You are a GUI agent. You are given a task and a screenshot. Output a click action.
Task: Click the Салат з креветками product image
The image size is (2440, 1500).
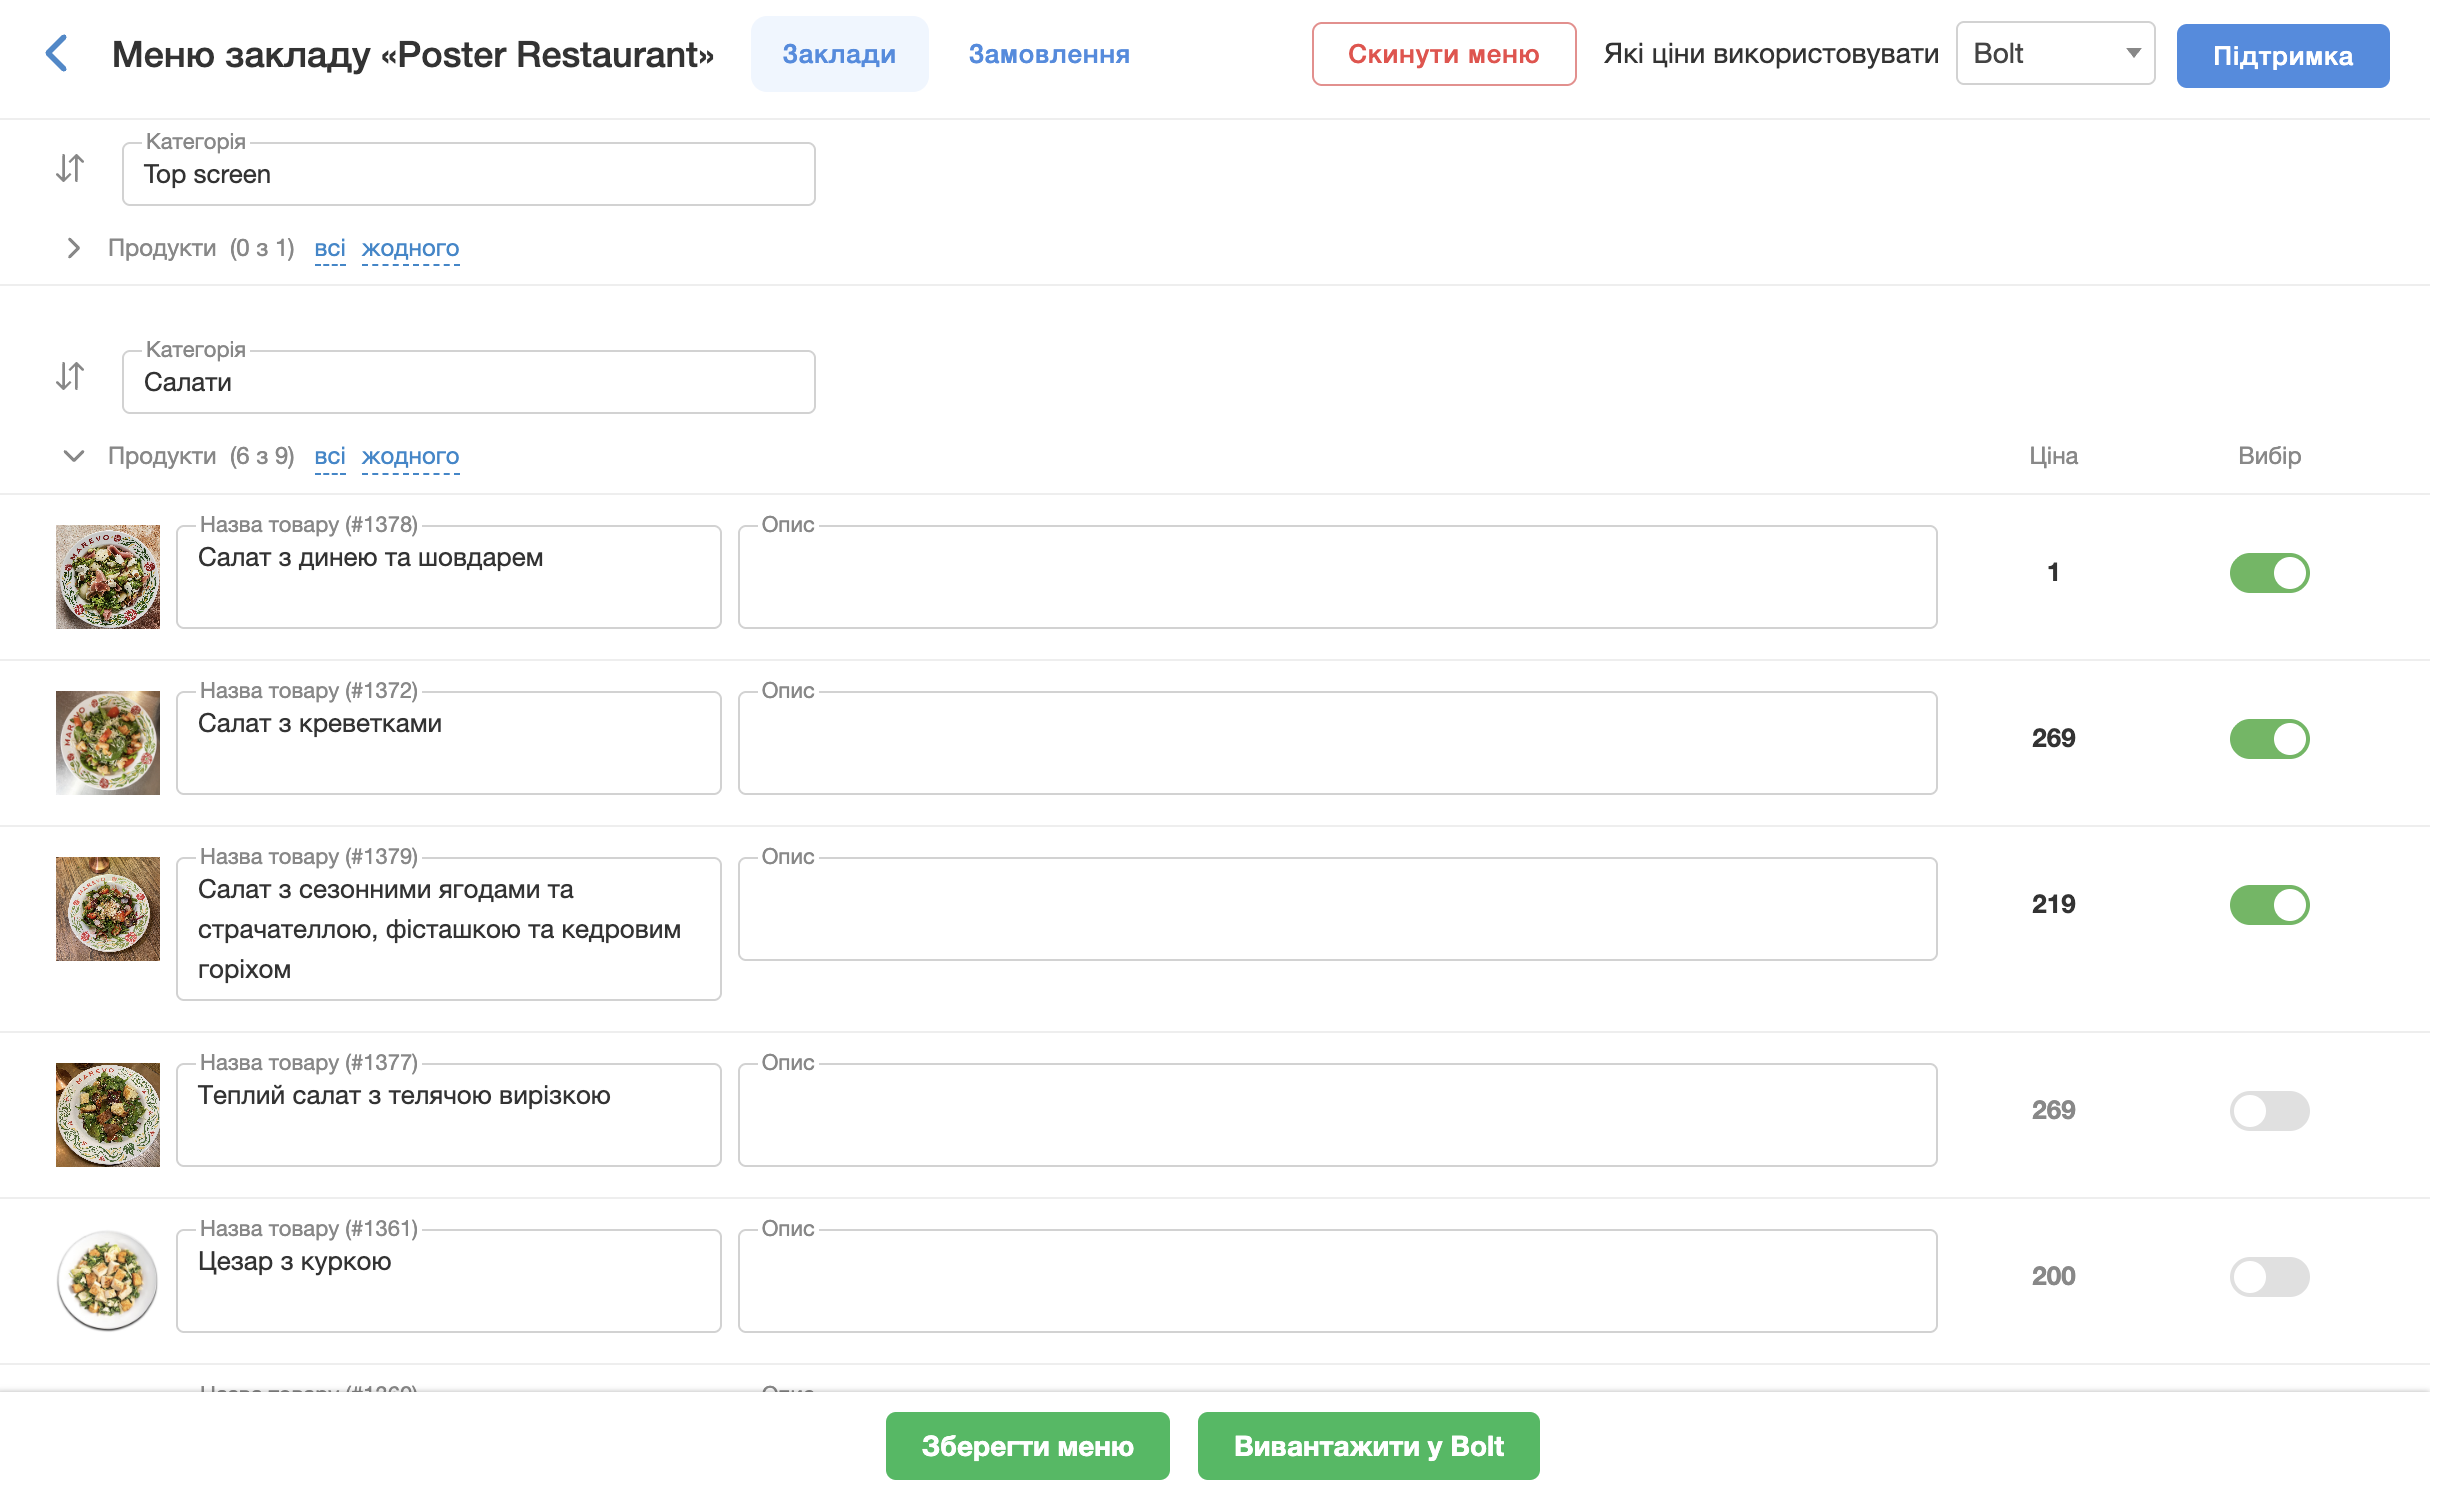[x=108, y=743]
